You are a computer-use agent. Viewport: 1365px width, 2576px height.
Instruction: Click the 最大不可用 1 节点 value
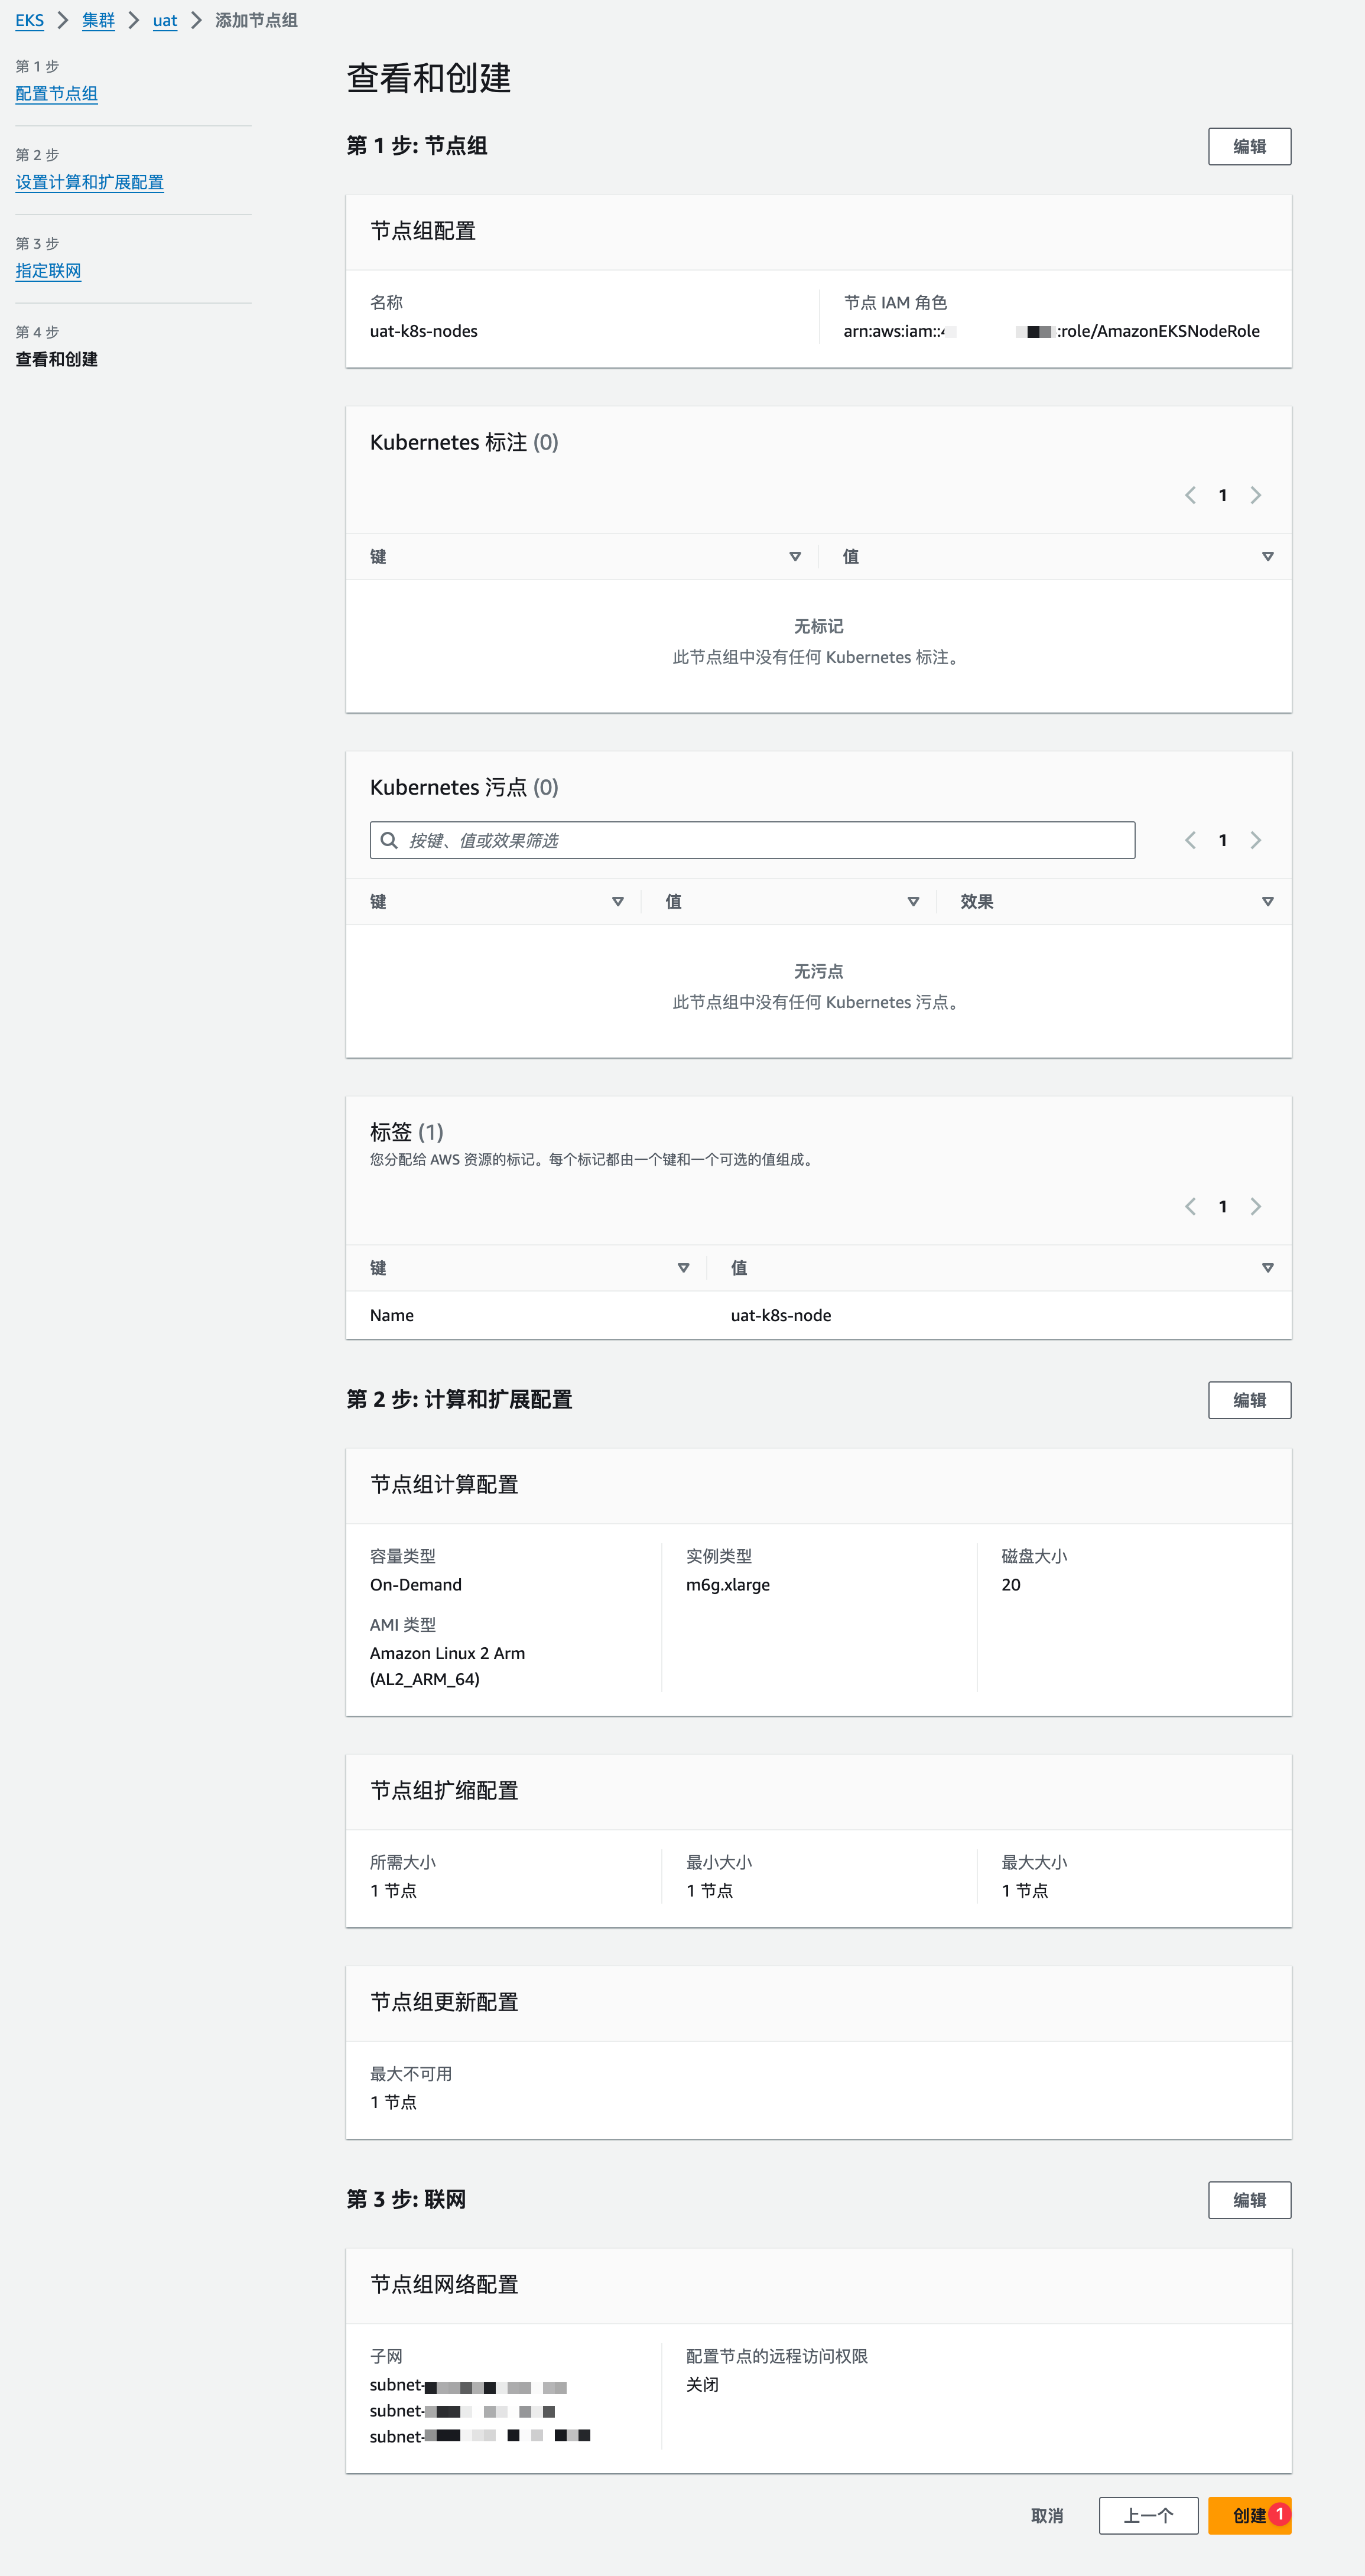(393, 2102)
